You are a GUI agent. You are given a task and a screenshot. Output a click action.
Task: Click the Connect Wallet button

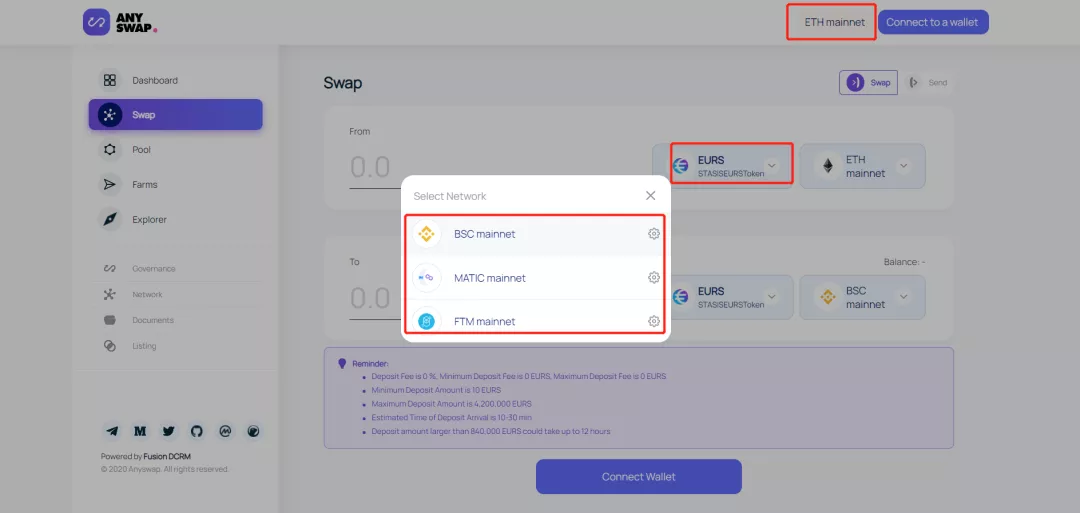click(638, 477)
